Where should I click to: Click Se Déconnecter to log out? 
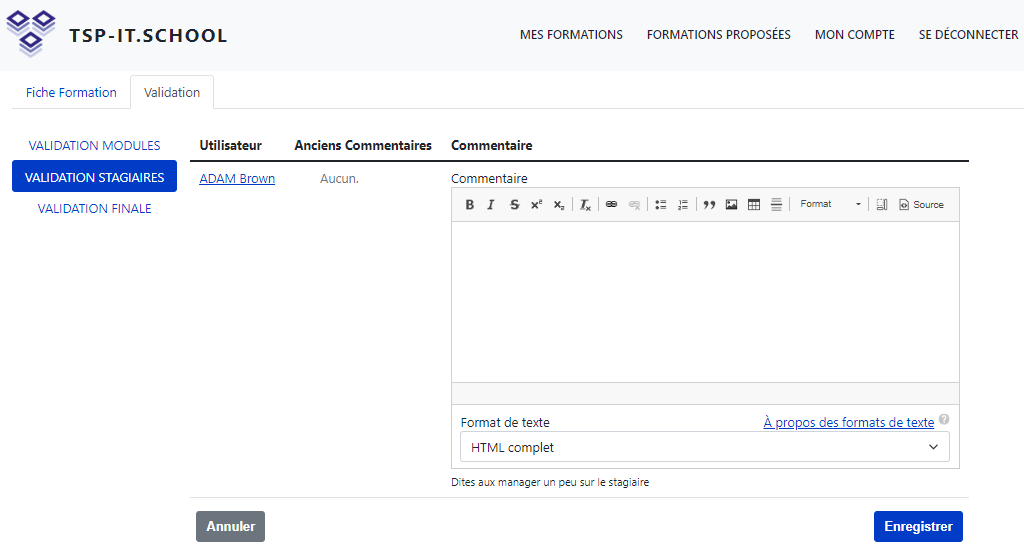pyautogui.click(x=968, y=35)
